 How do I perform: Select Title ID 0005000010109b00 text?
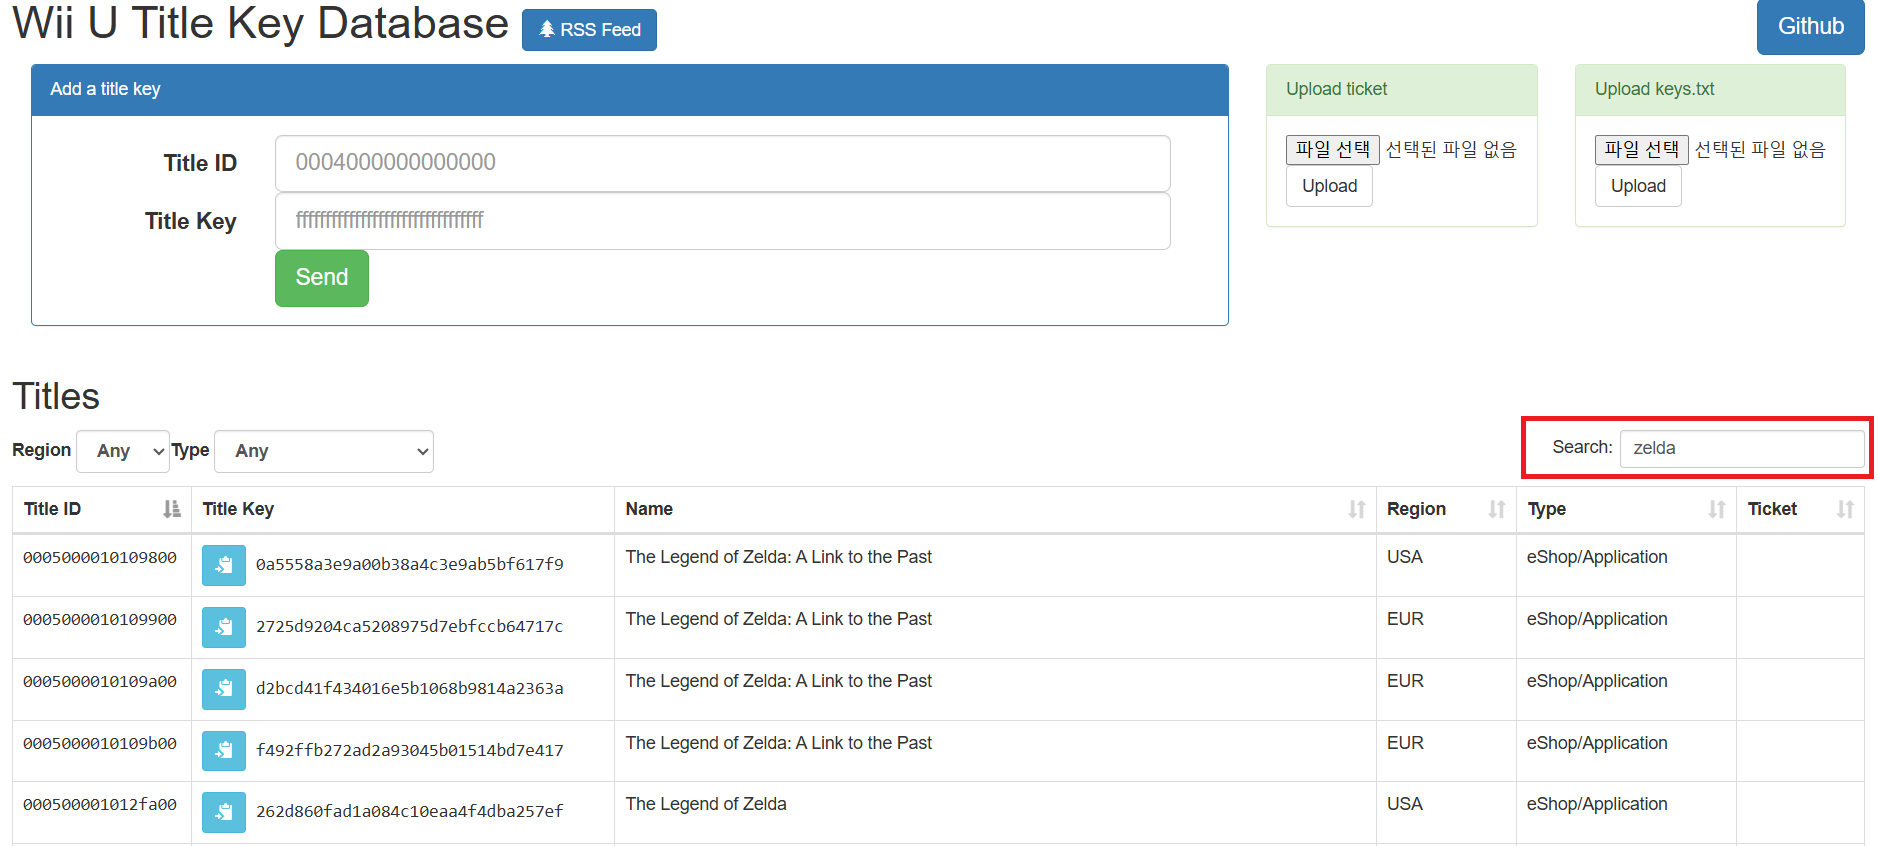click(x=100, y=744)
